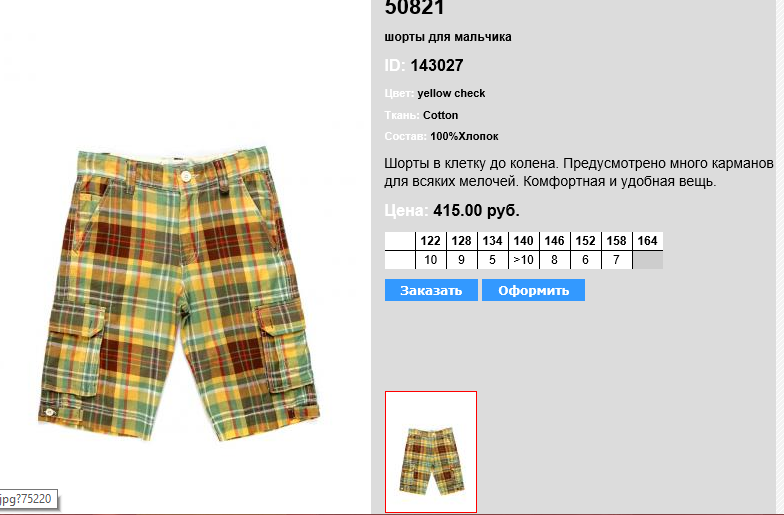The image size is (784, 515).
Task: Choose size 134 in the table
Action: click(492, 241)
